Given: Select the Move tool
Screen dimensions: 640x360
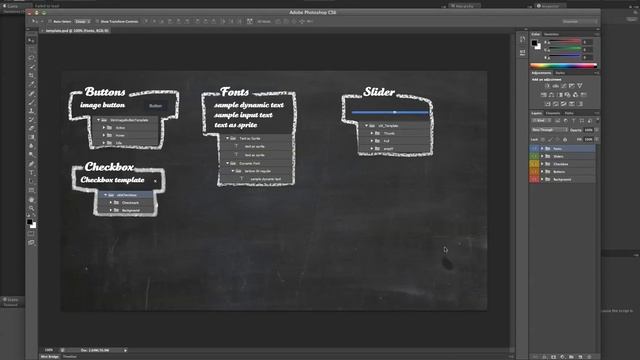Looking at the screenshot, I should click(31, 40).
